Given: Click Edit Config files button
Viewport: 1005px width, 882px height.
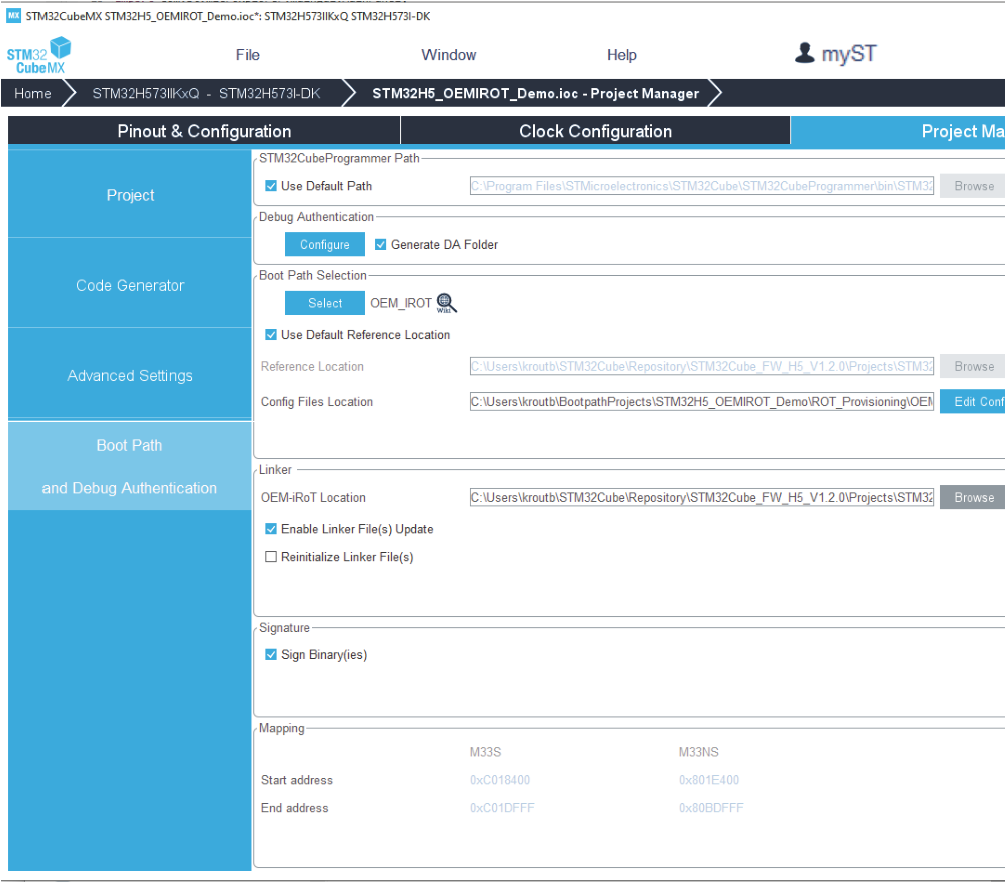Looking at the screenshot, I should coord(973,401).
